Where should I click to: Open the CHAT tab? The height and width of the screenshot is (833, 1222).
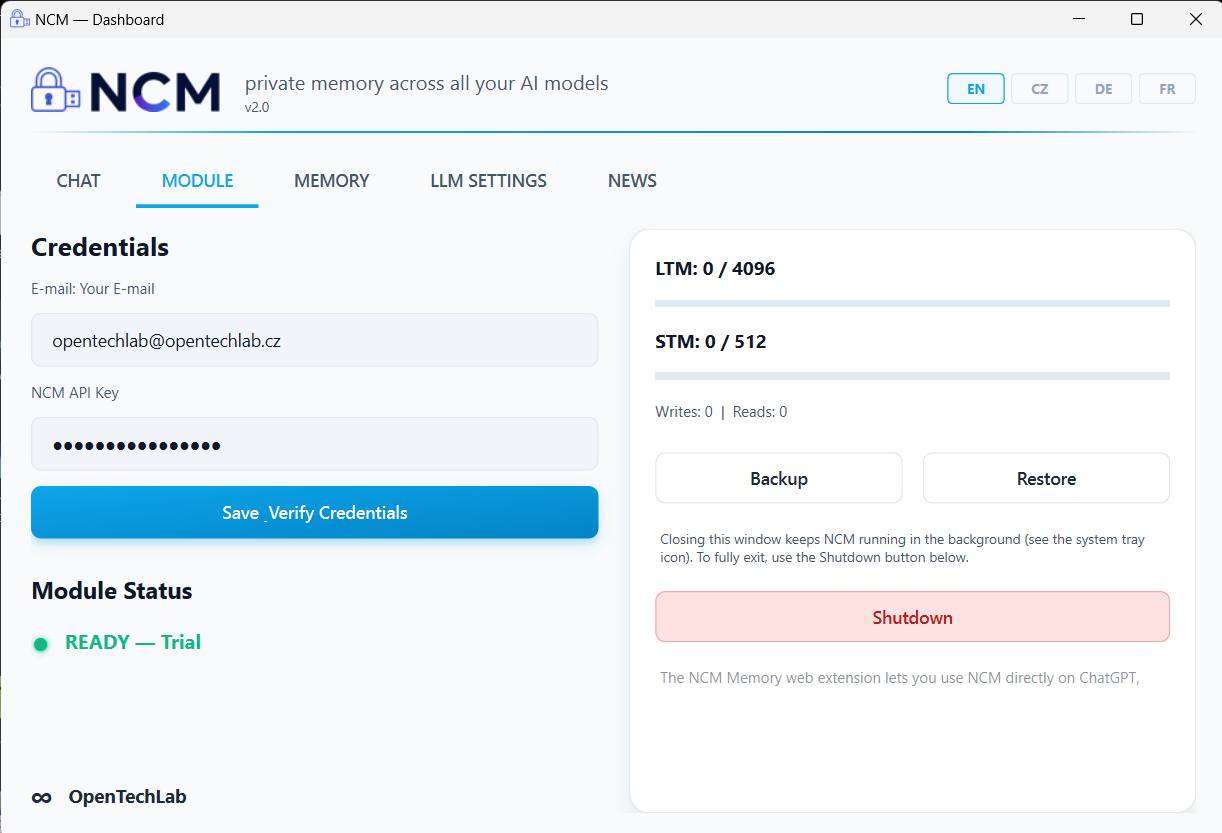(79, 181)
